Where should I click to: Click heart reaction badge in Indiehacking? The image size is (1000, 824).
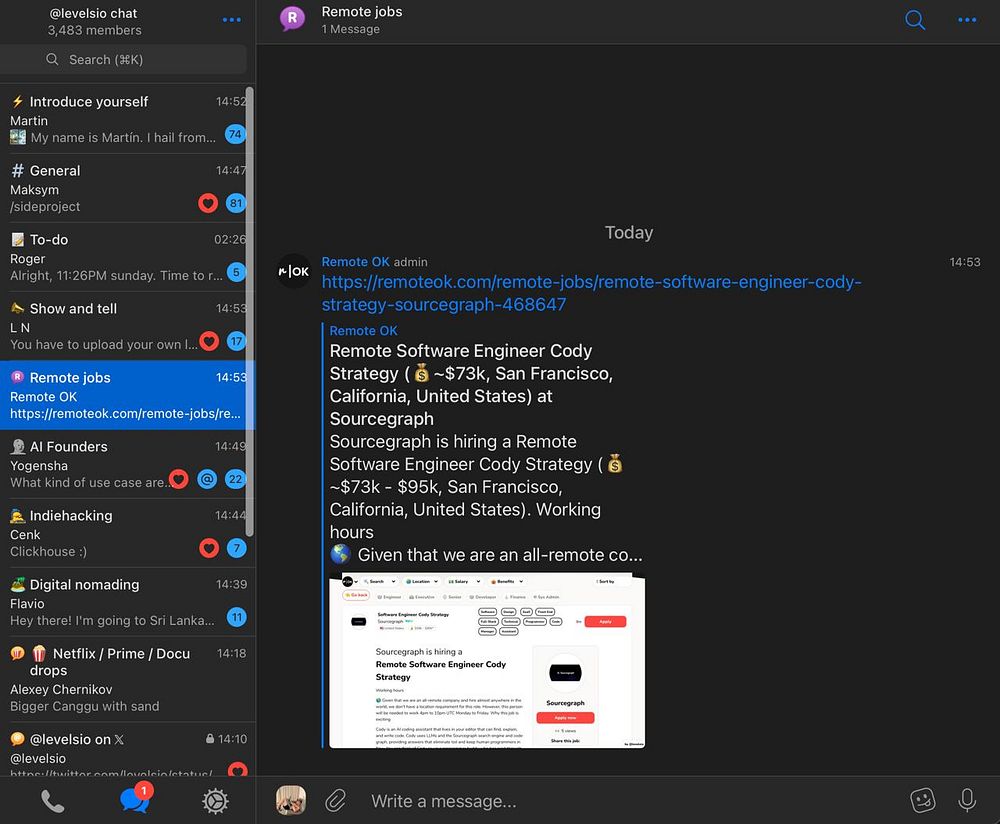tap(209, 548)
